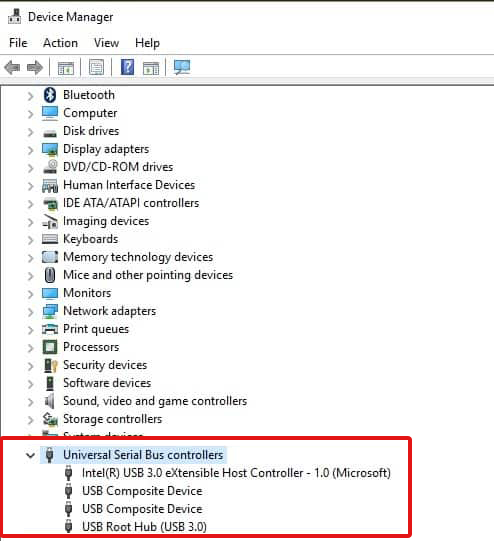Select the Universal Serial Bus controllers label

click(x=143, y=455)
